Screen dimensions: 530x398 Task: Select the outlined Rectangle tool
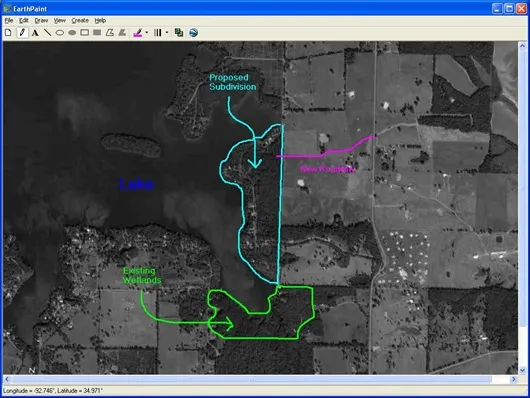tap(85, 32)
